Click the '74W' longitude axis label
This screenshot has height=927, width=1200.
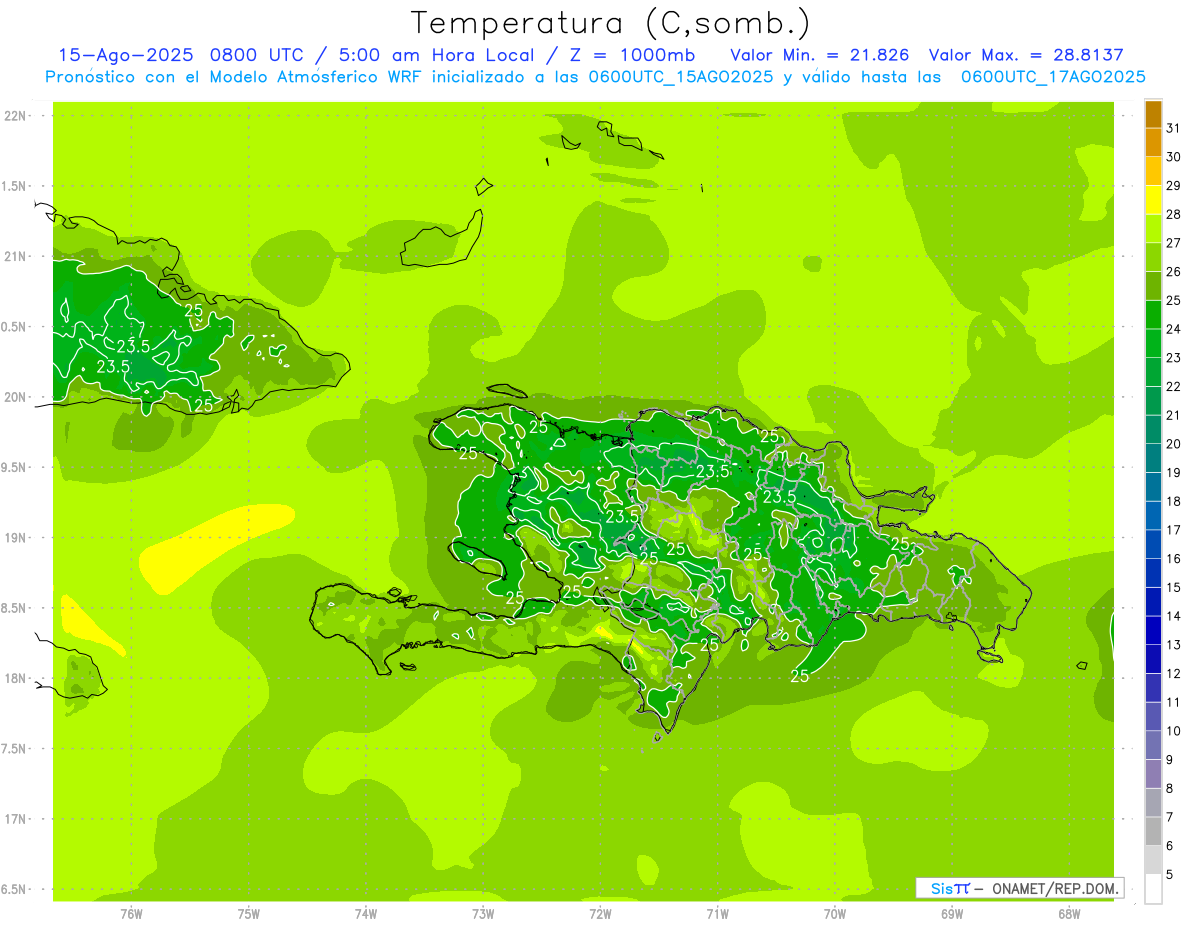click(366, 913)
